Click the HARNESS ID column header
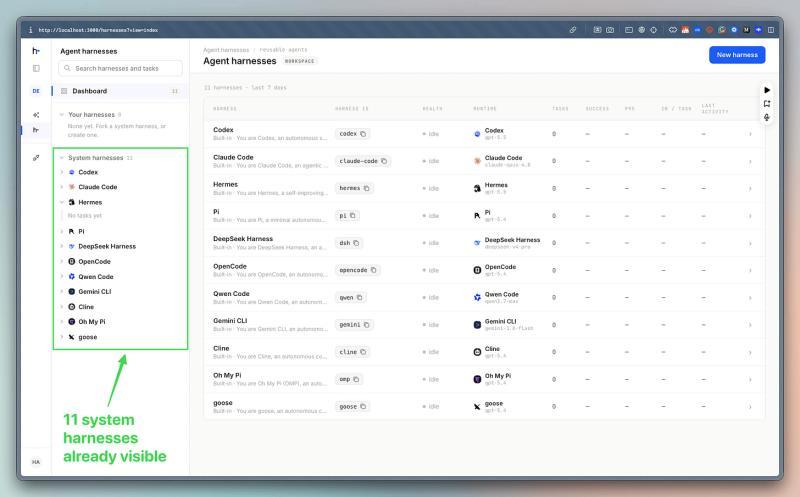 click(352, 109)
